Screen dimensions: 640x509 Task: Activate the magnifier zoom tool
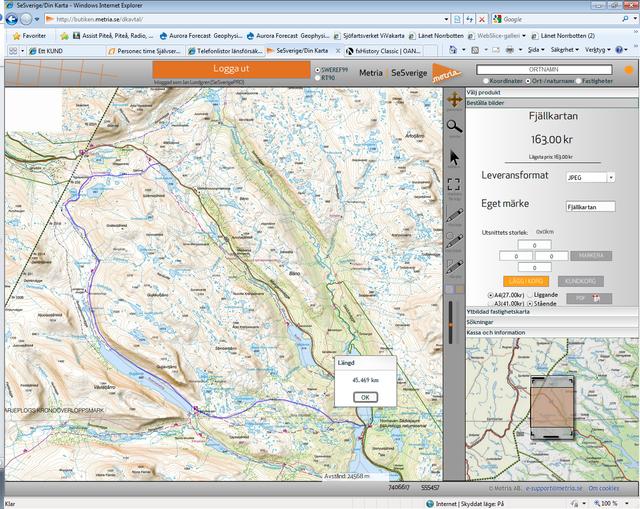click(x=454, y=127)
